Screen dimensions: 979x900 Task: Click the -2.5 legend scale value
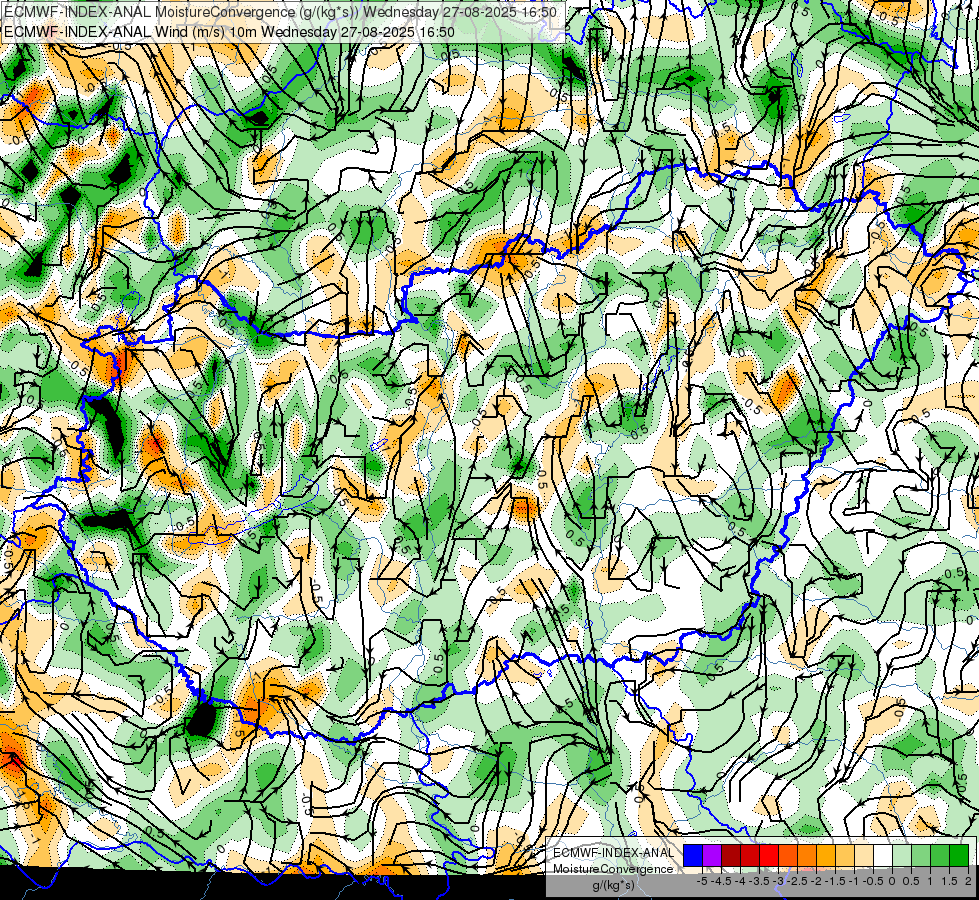pos(799,881)
